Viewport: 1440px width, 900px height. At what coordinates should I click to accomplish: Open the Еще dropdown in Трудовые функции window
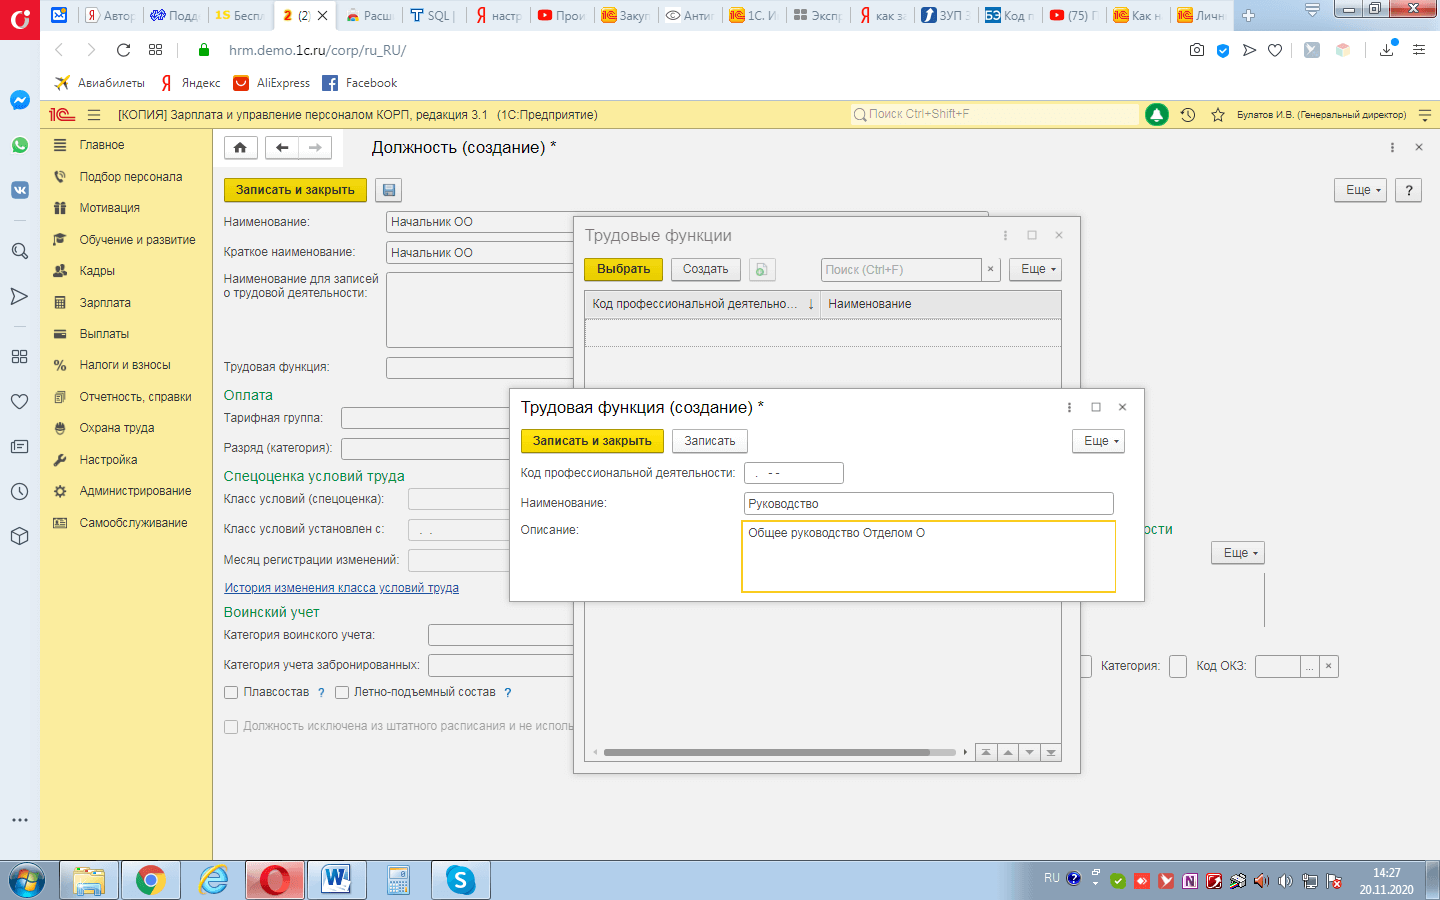(1035, 270)
